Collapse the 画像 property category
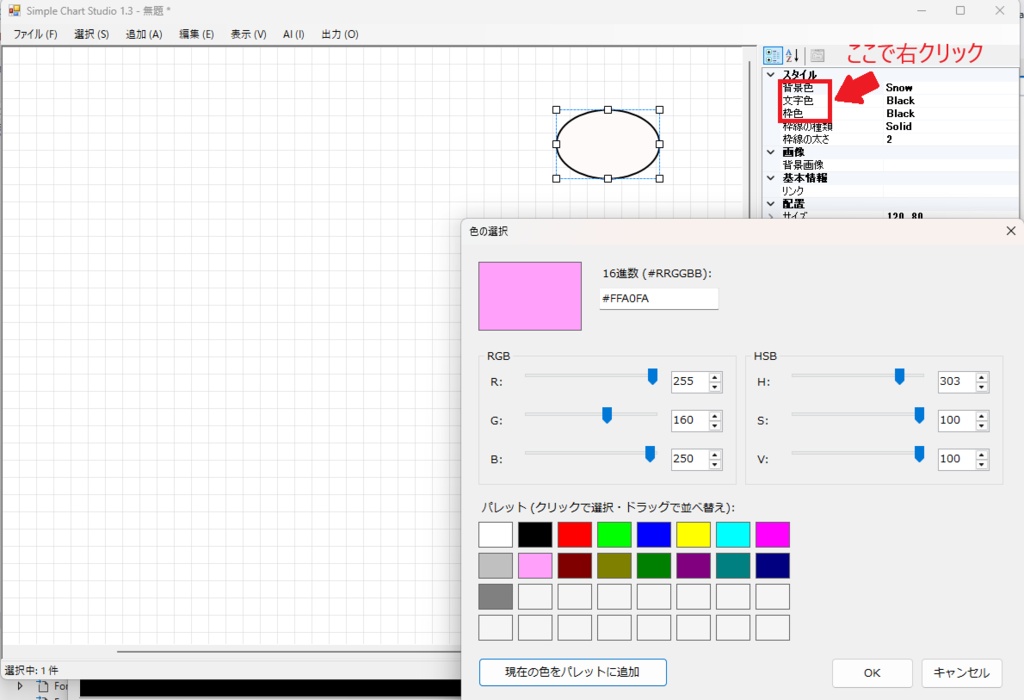The height and width of the screenshot is (700, 1024). coord(771,152)
